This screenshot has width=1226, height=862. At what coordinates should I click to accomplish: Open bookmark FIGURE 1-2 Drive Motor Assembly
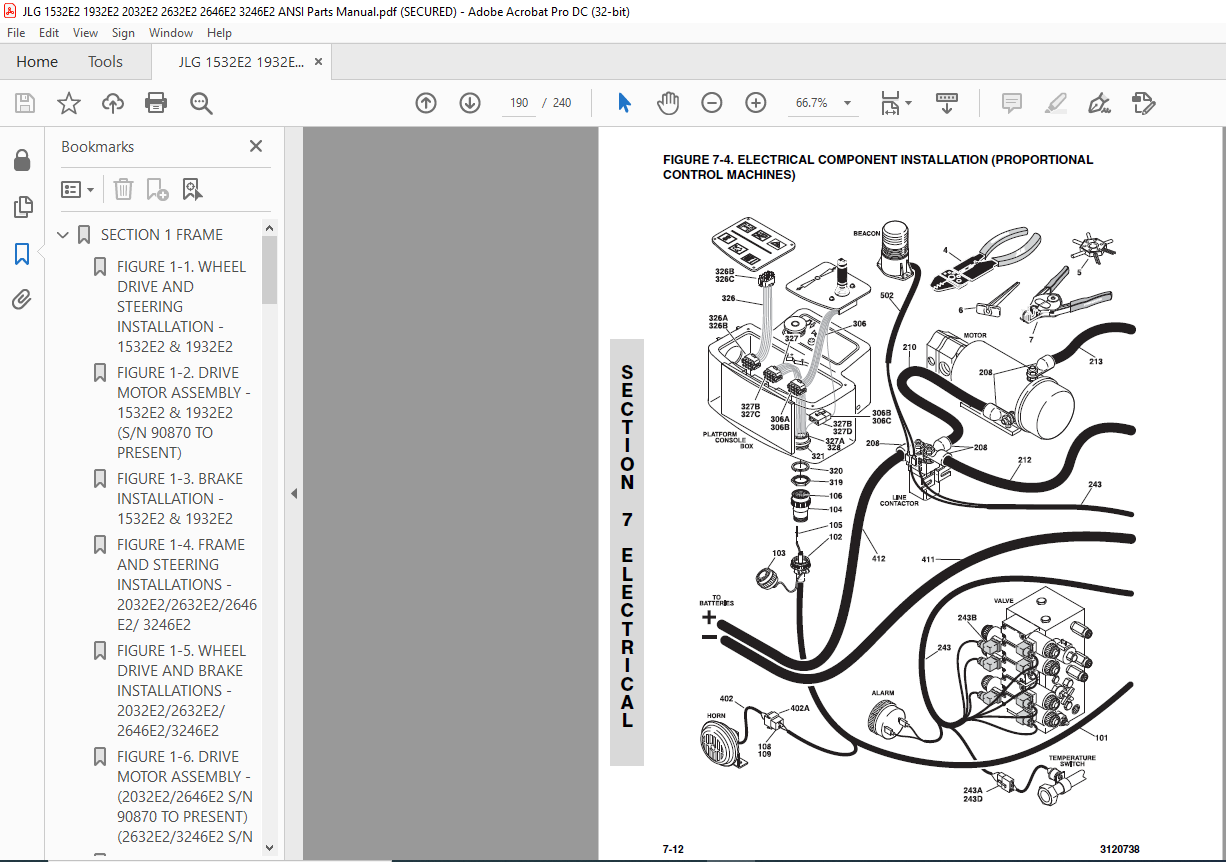184,413
